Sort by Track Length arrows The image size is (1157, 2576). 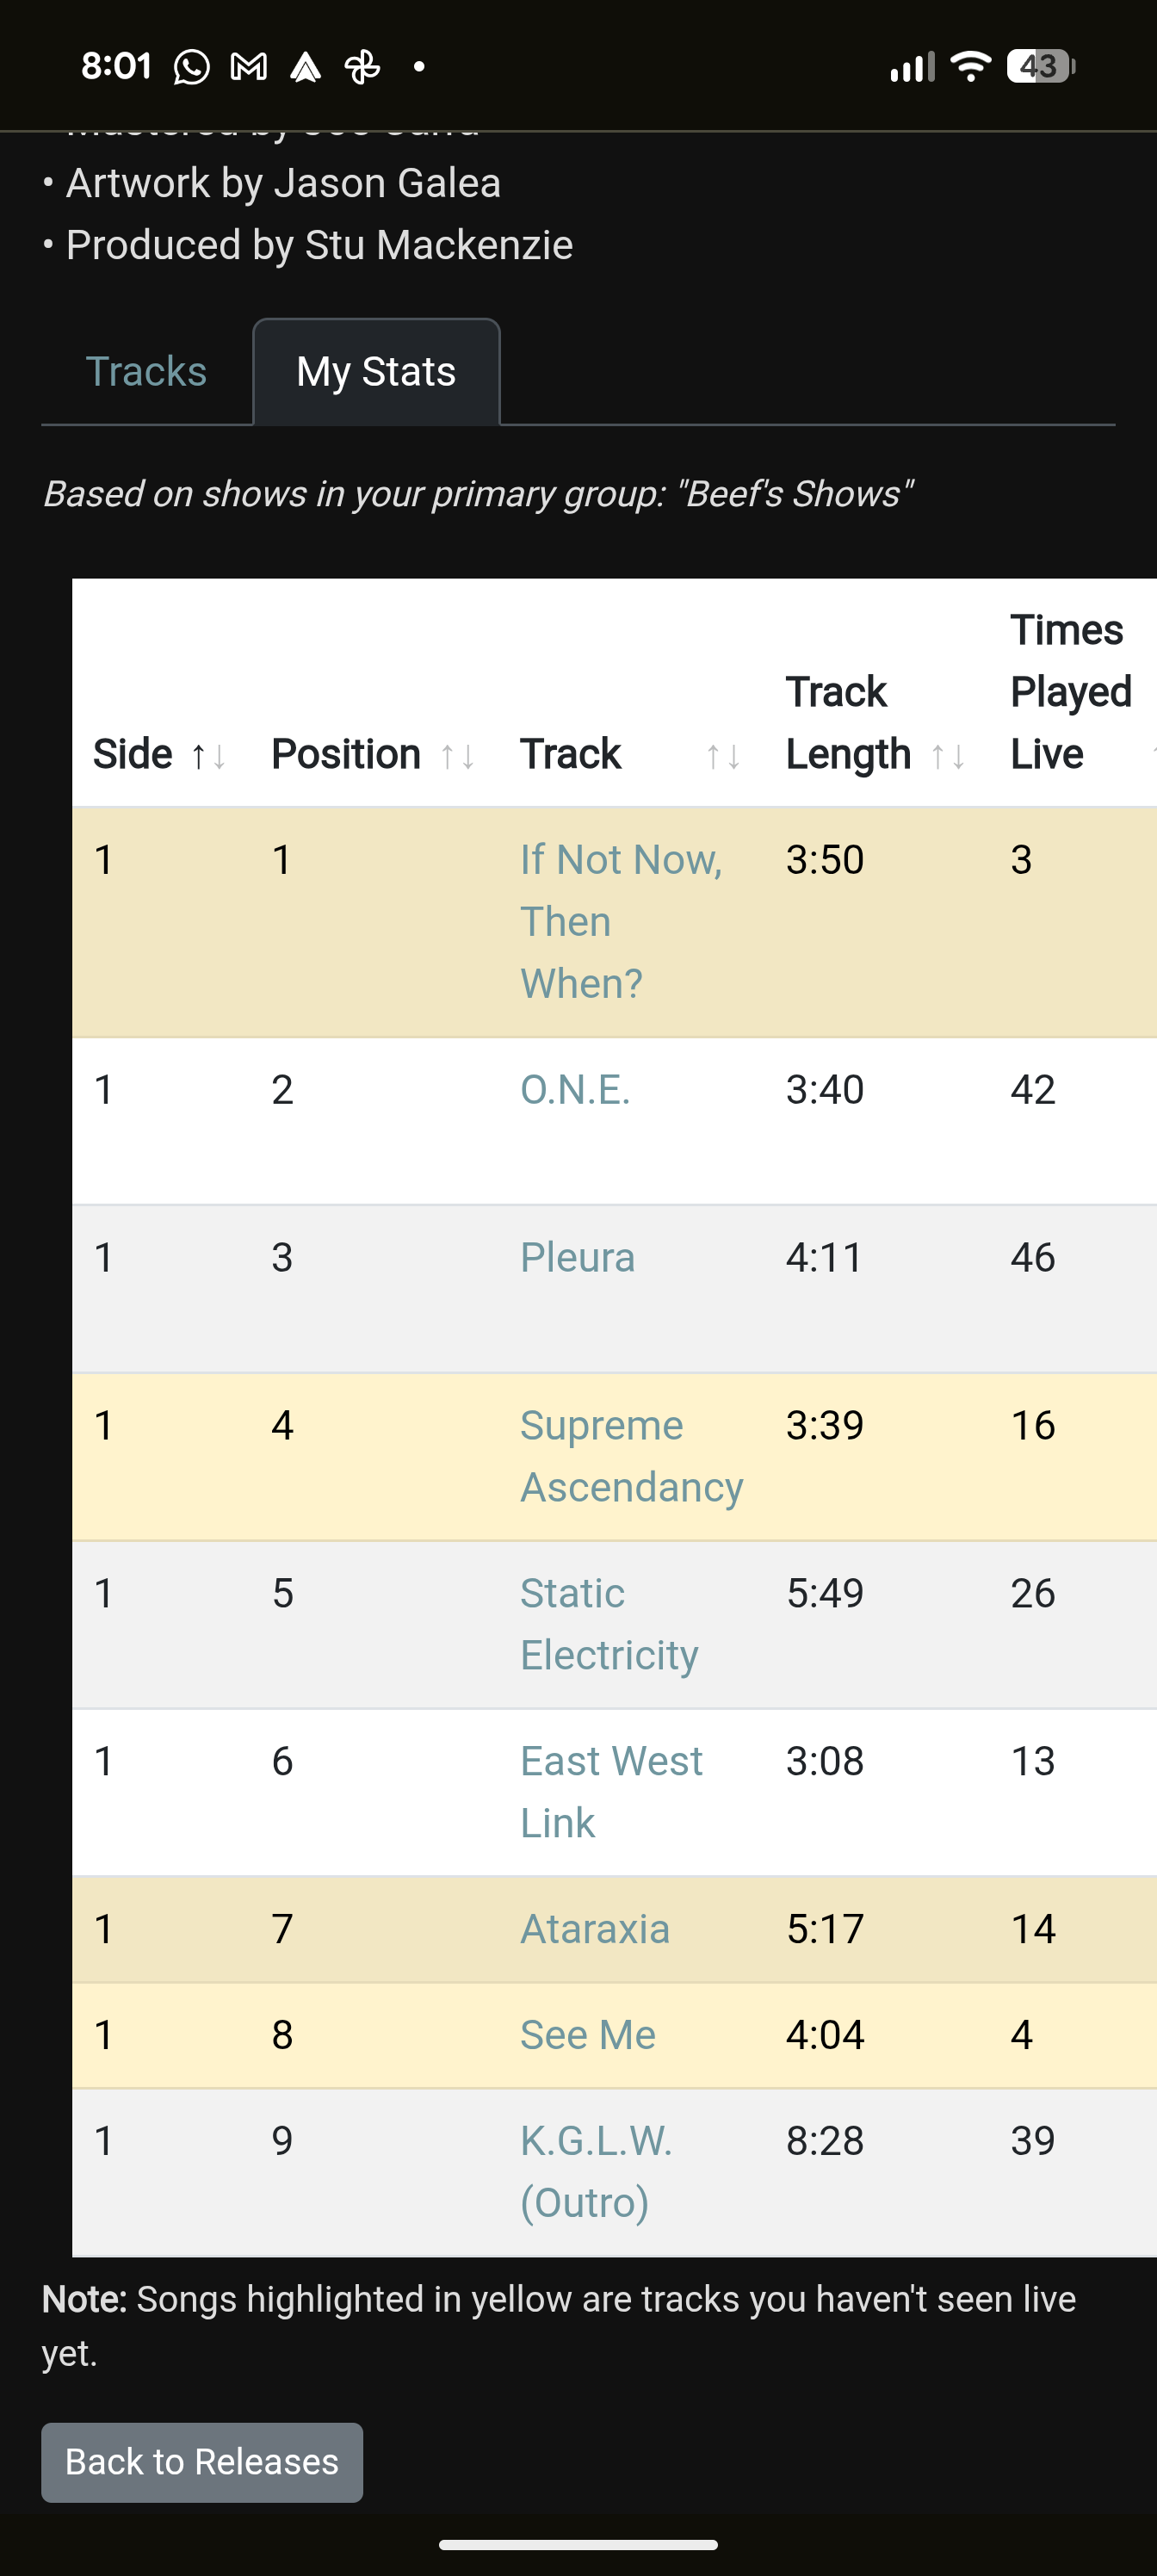[x=948, y=756]
